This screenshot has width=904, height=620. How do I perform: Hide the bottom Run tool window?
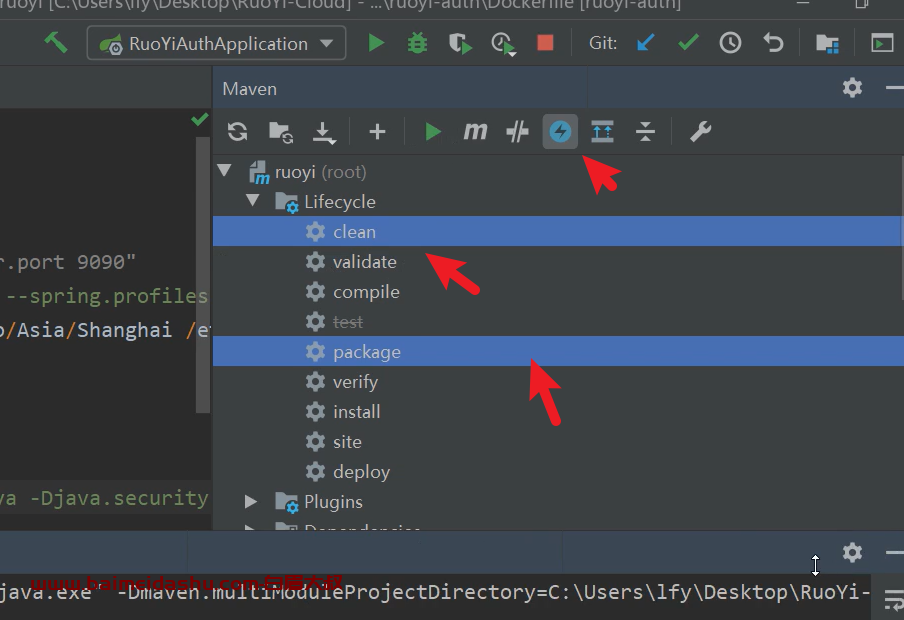click(894, 553)
